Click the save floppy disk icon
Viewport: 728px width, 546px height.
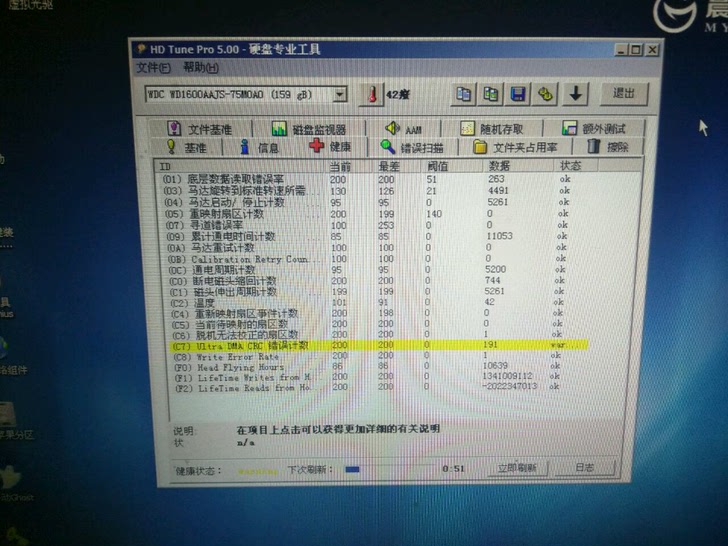[518, 94]
